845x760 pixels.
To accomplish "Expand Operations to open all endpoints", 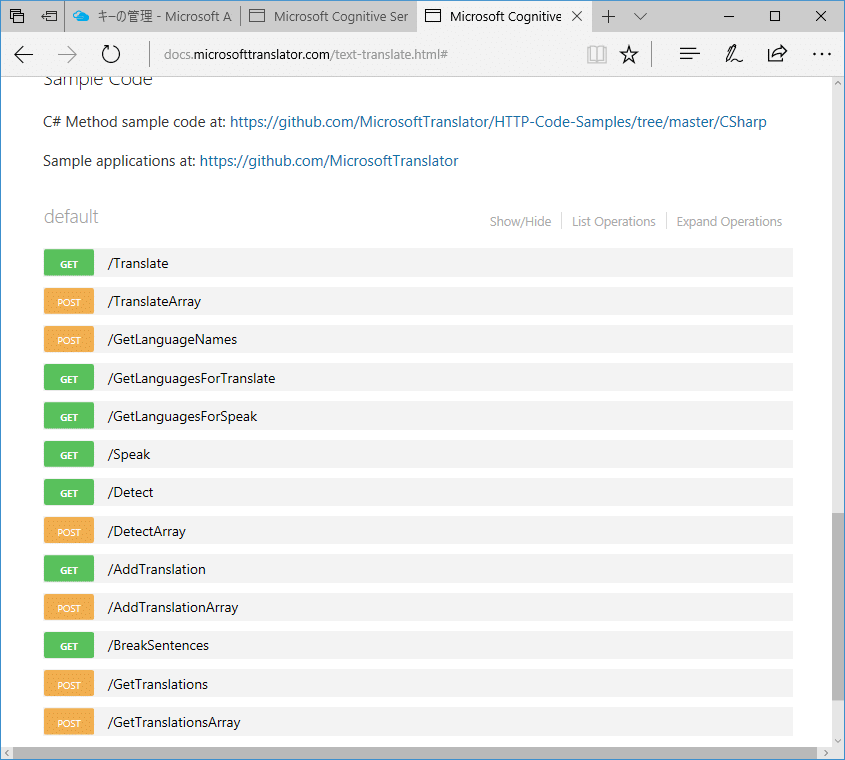I will [729, 221].
